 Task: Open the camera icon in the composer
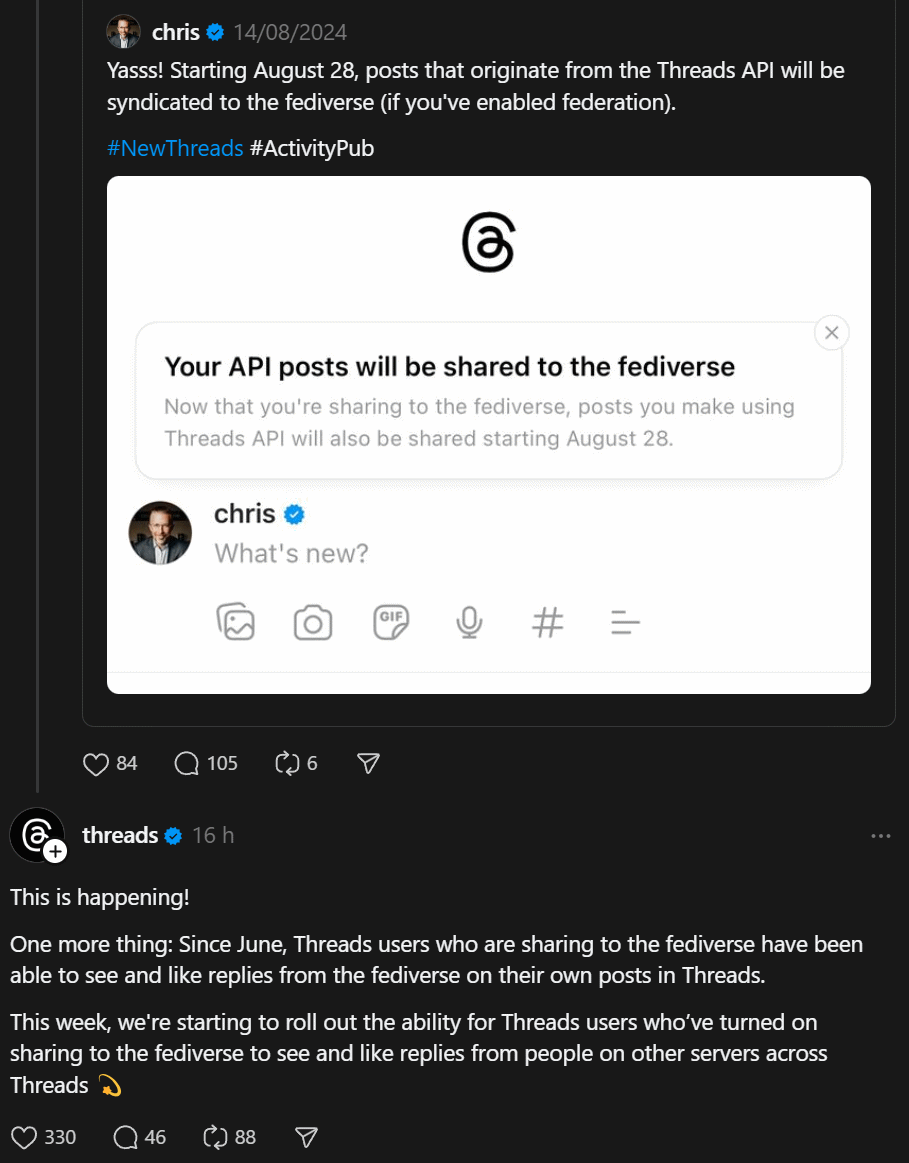[313, 621]
